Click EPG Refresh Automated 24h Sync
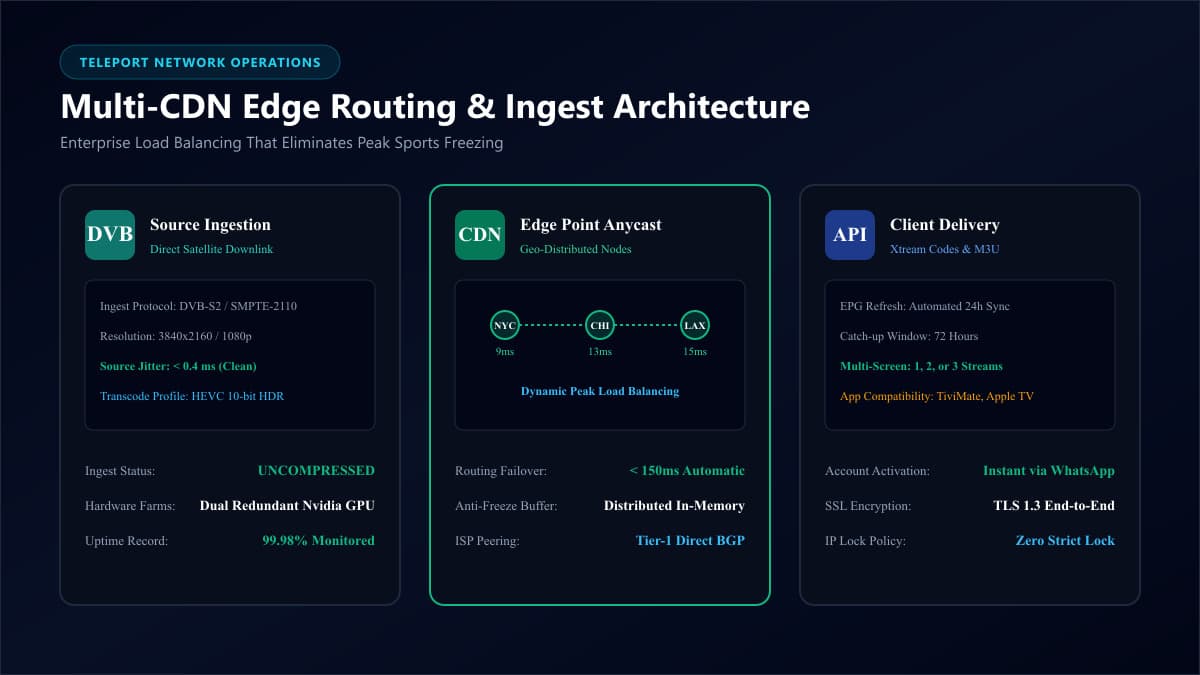 click(x=925, y=306)
